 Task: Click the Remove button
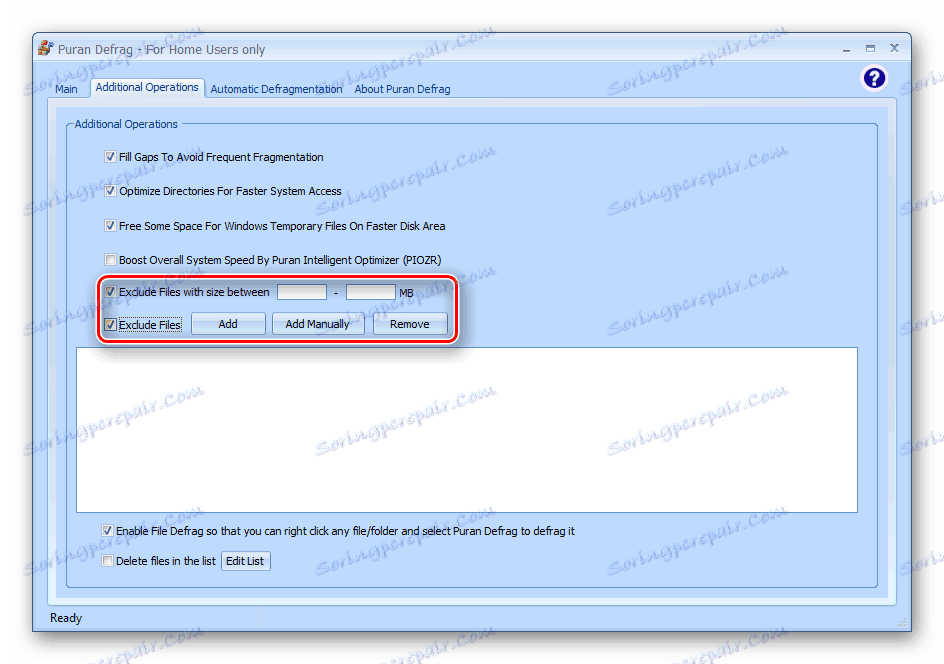[410, 324]
